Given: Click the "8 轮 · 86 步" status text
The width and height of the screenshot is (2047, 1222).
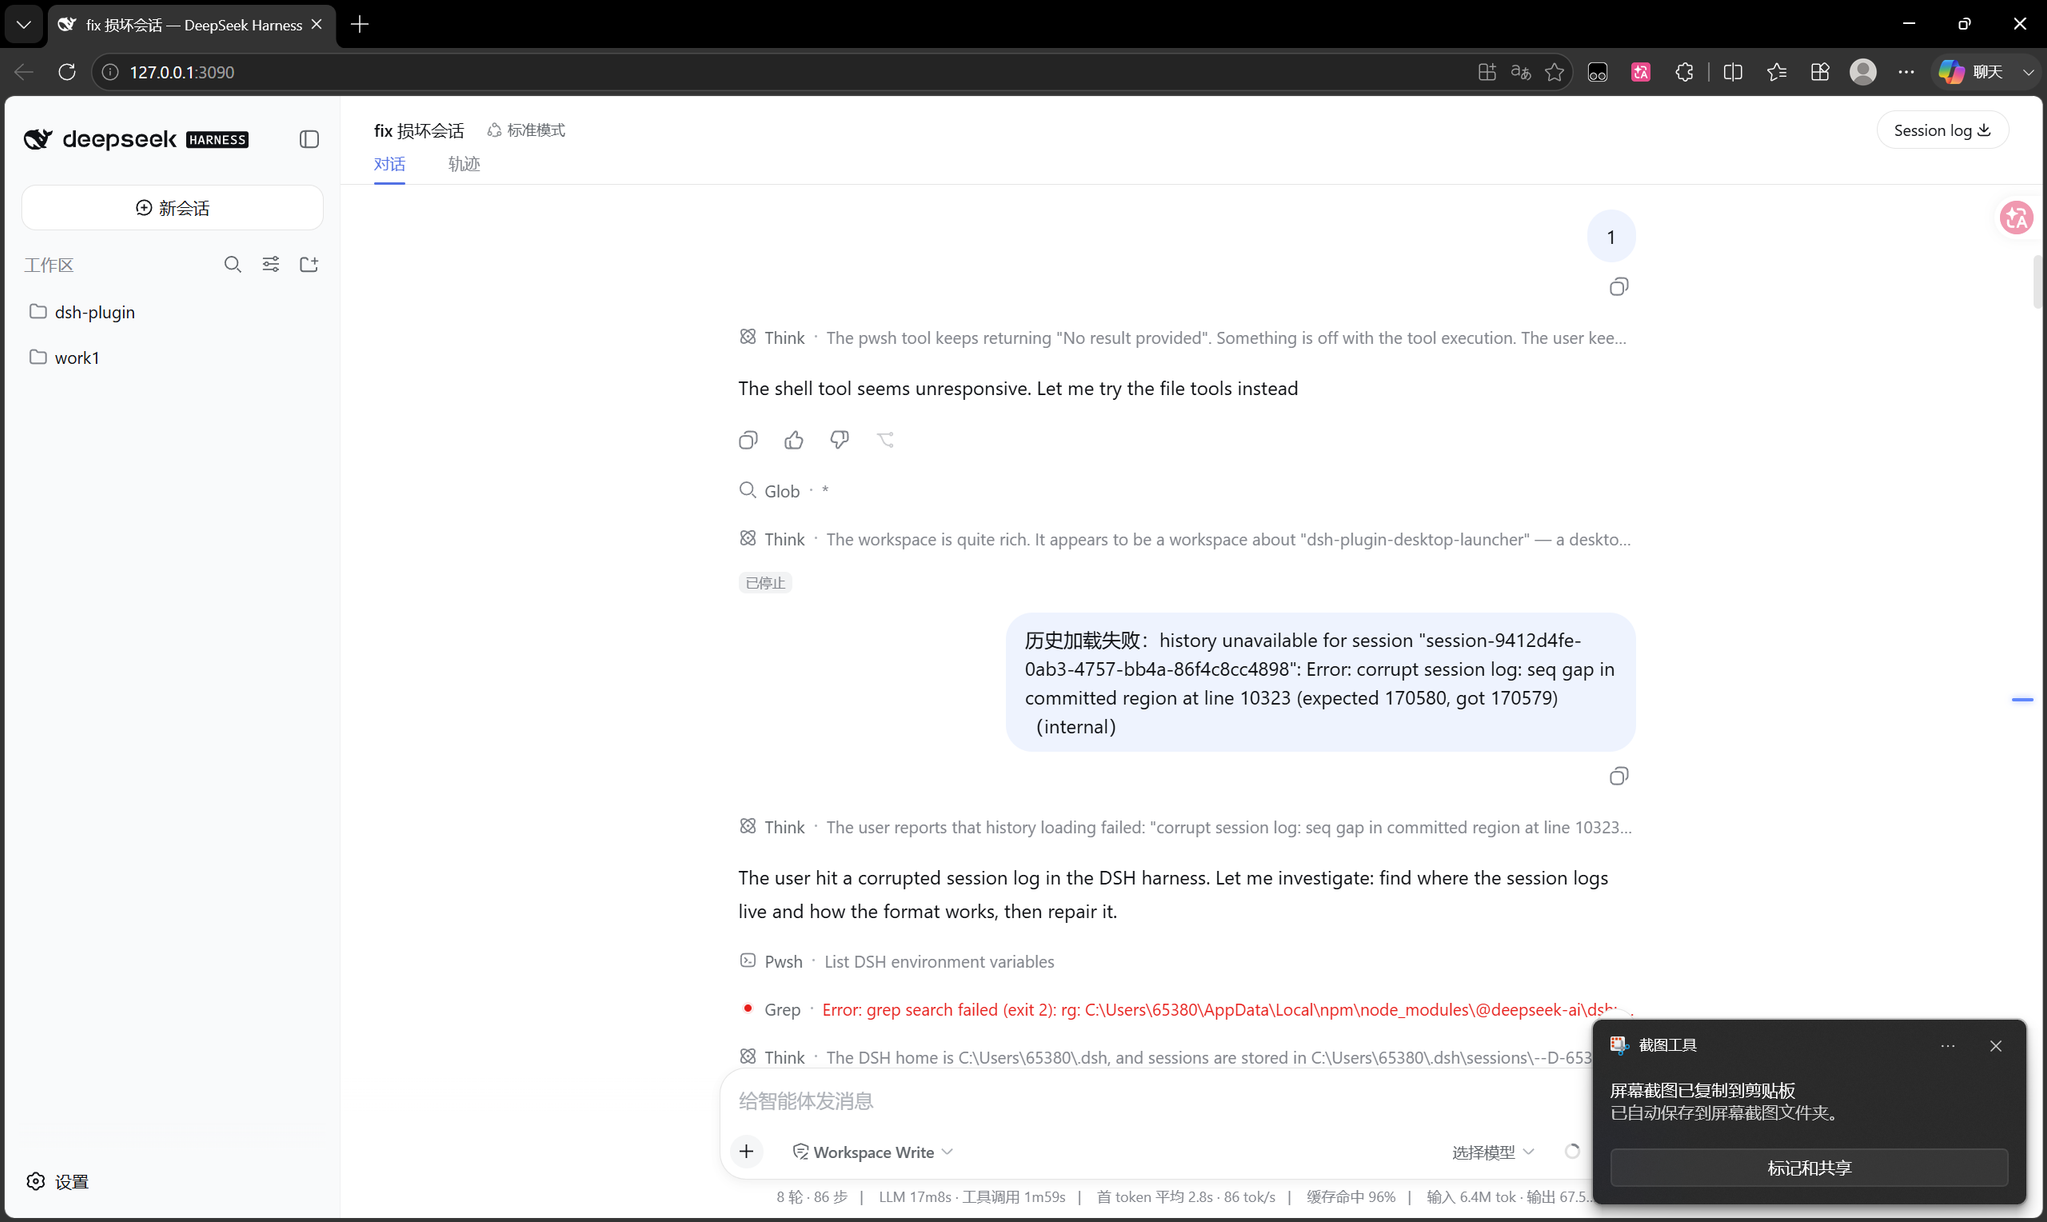Looking at the screenshot, I should click(812, 1197).
